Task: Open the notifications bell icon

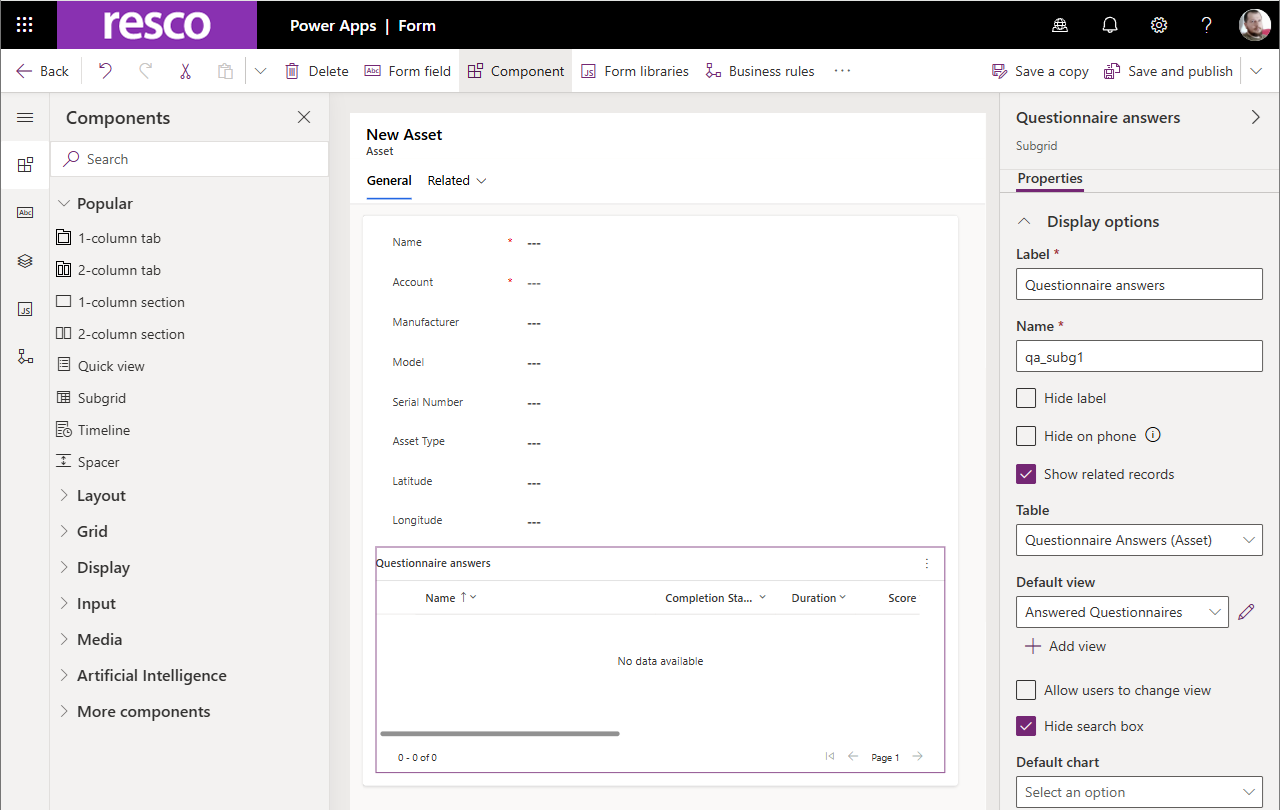Action: pos(1110,25)
